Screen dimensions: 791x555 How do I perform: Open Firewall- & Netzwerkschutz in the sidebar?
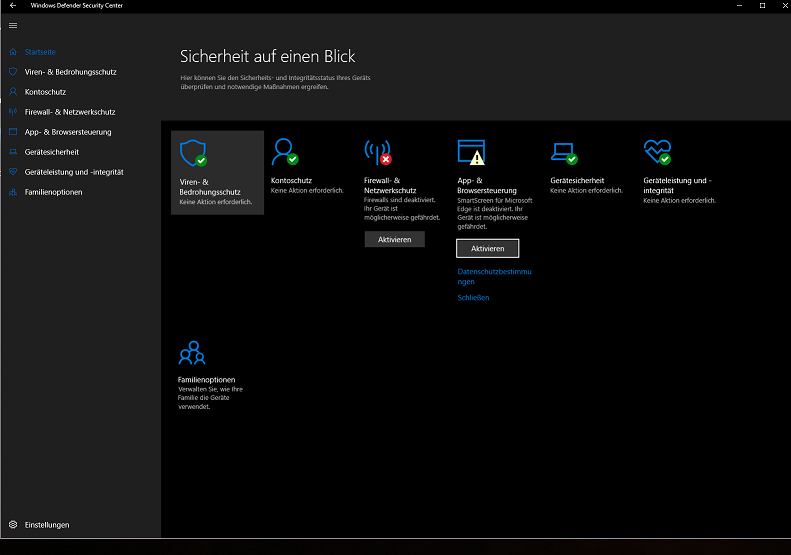70,112
